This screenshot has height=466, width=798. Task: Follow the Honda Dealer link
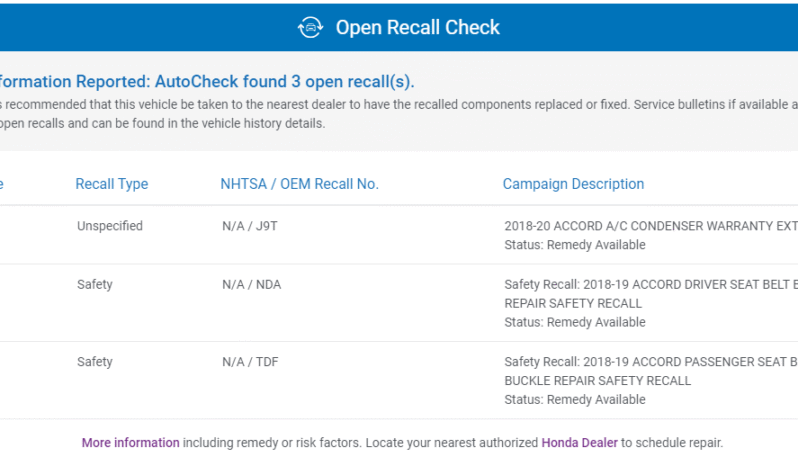(x=578, y=442)
